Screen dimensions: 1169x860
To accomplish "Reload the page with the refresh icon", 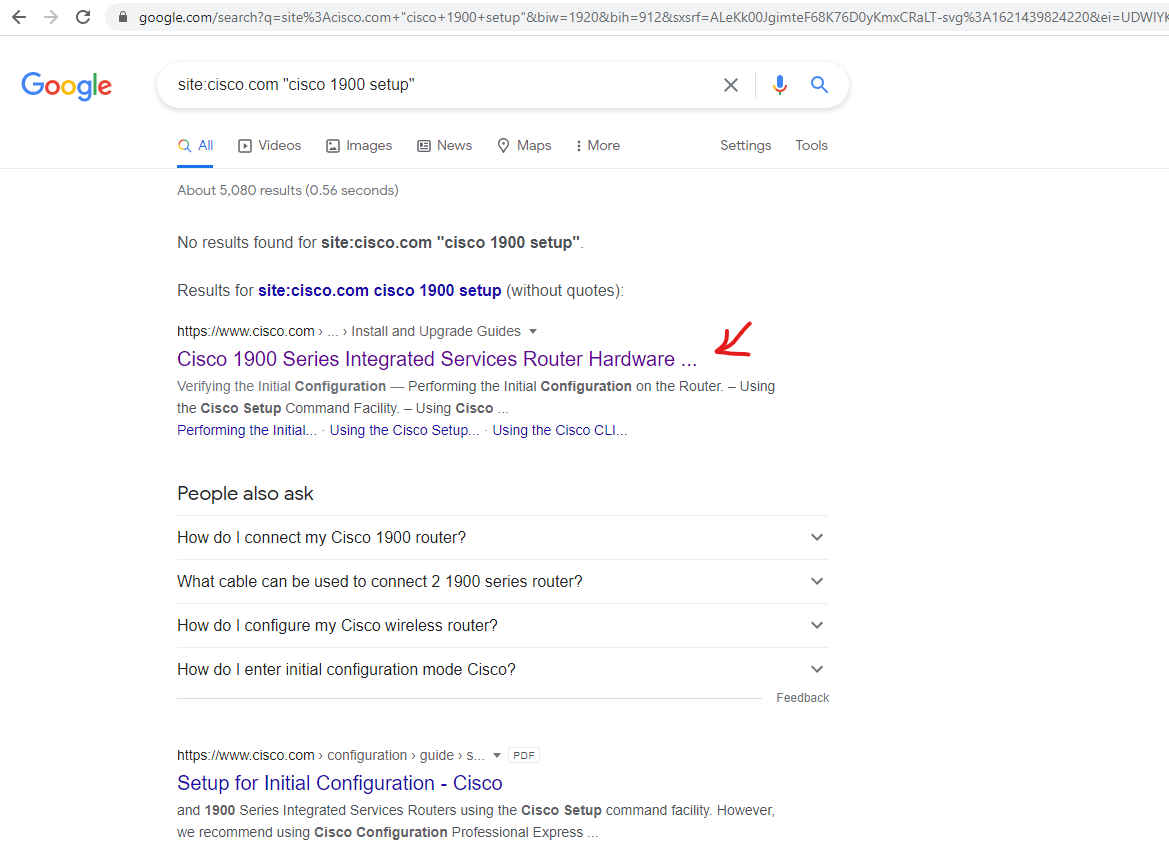I will (83, 17).
